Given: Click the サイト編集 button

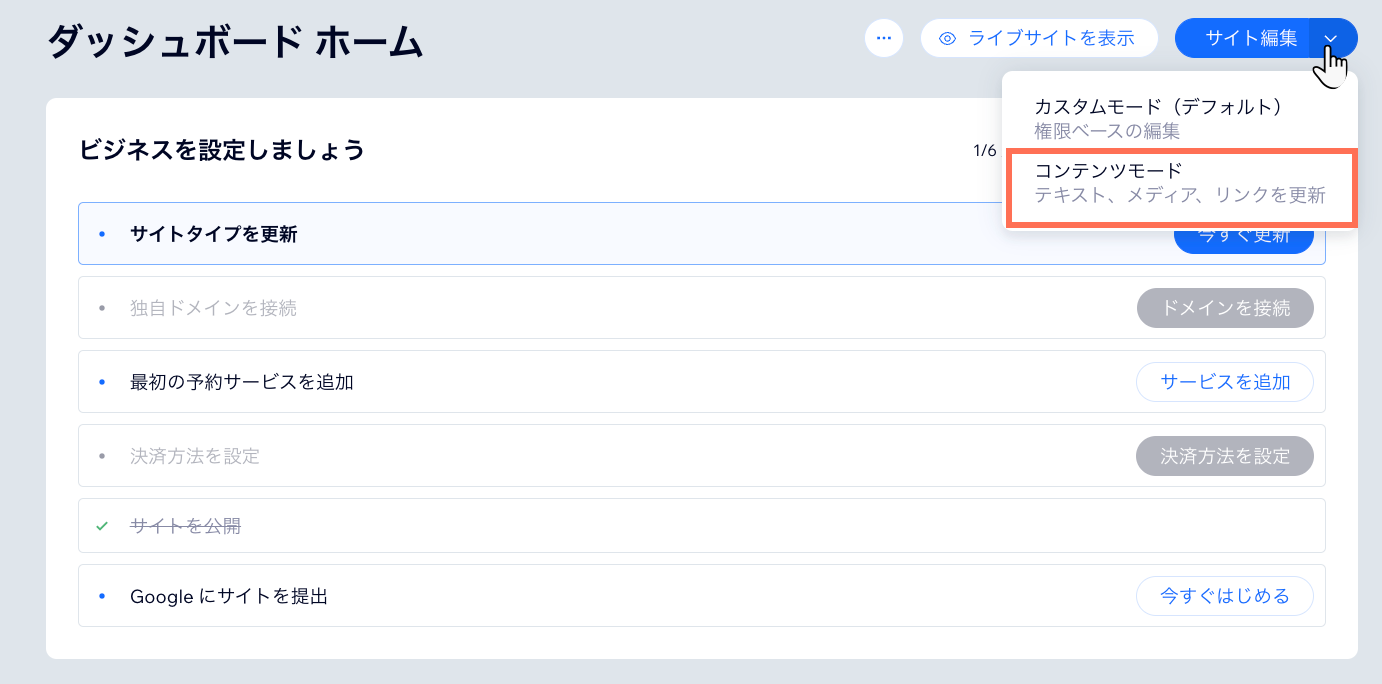Looking at the screenshot, I should 1242,38.
